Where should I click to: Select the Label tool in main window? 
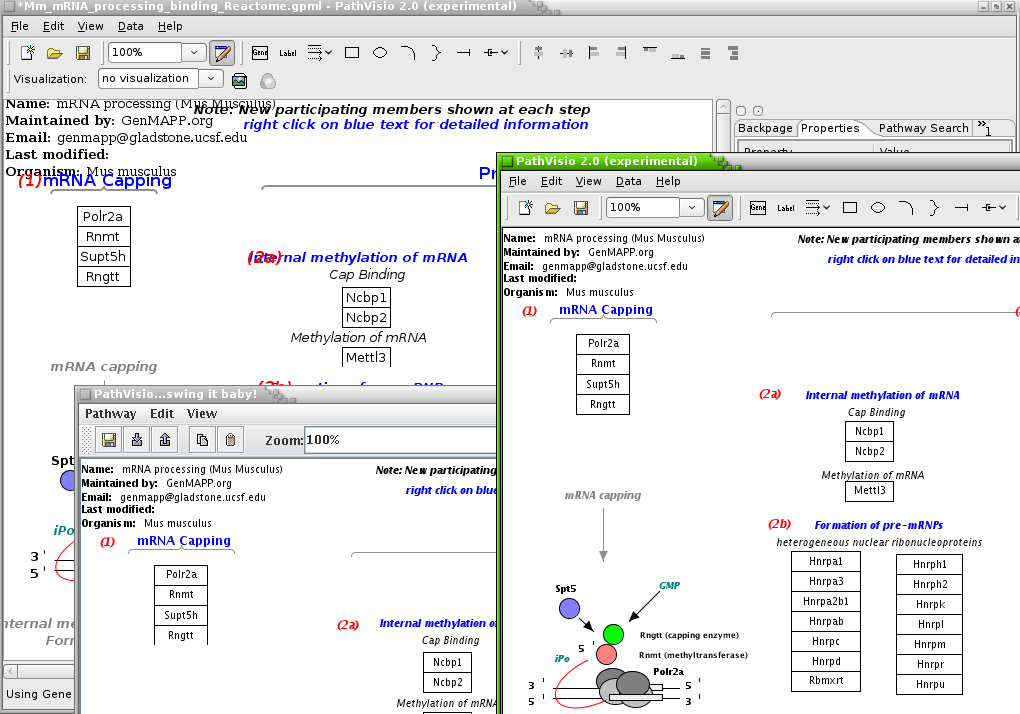288,53
